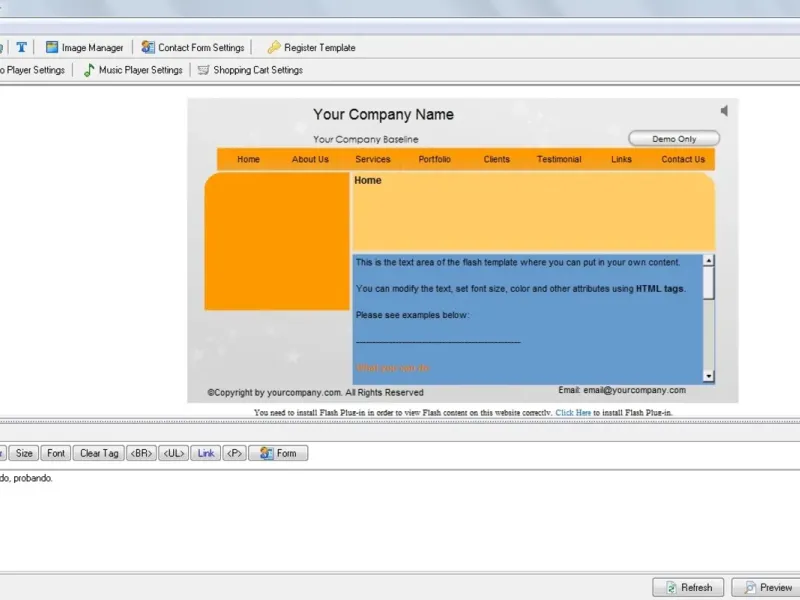Click the Preview button
The image size is (800, 600).
pos(768,588)
